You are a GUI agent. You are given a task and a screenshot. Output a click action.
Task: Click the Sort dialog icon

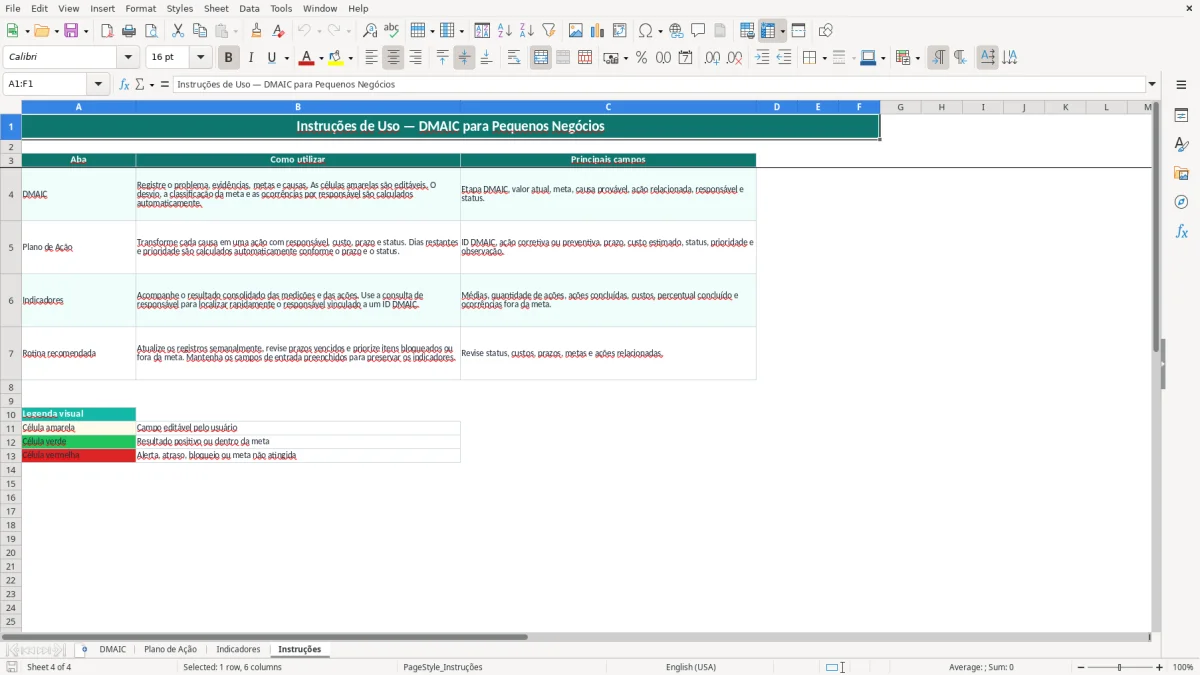point(482,31)
